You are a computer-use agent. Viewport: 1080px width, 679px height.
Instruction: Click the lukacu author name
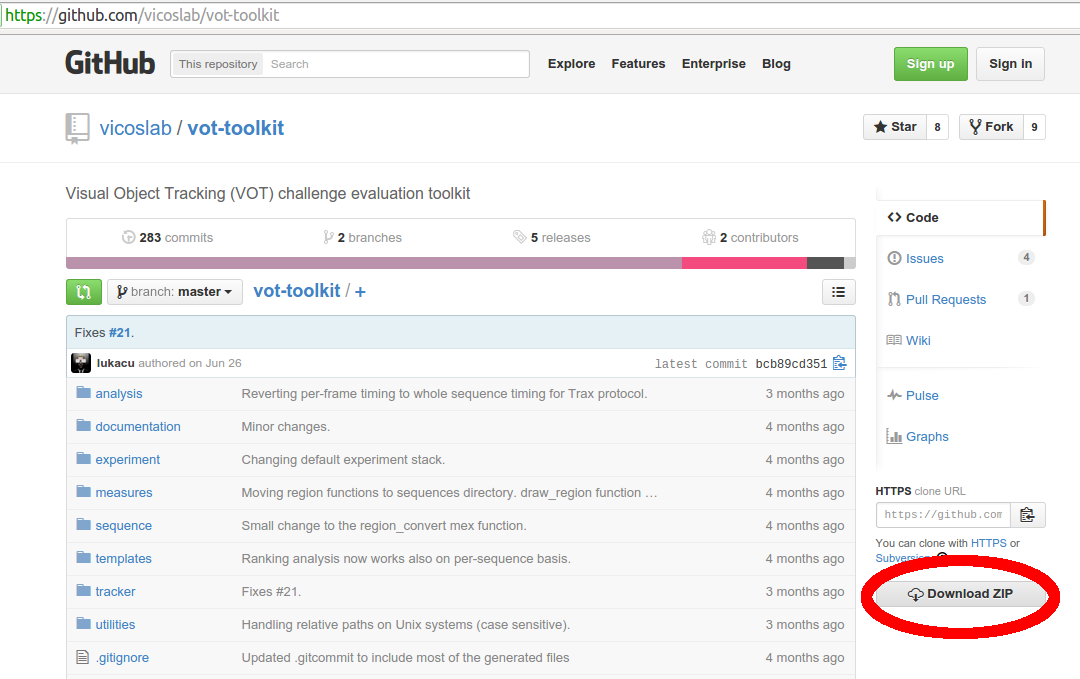coord(116,363)
